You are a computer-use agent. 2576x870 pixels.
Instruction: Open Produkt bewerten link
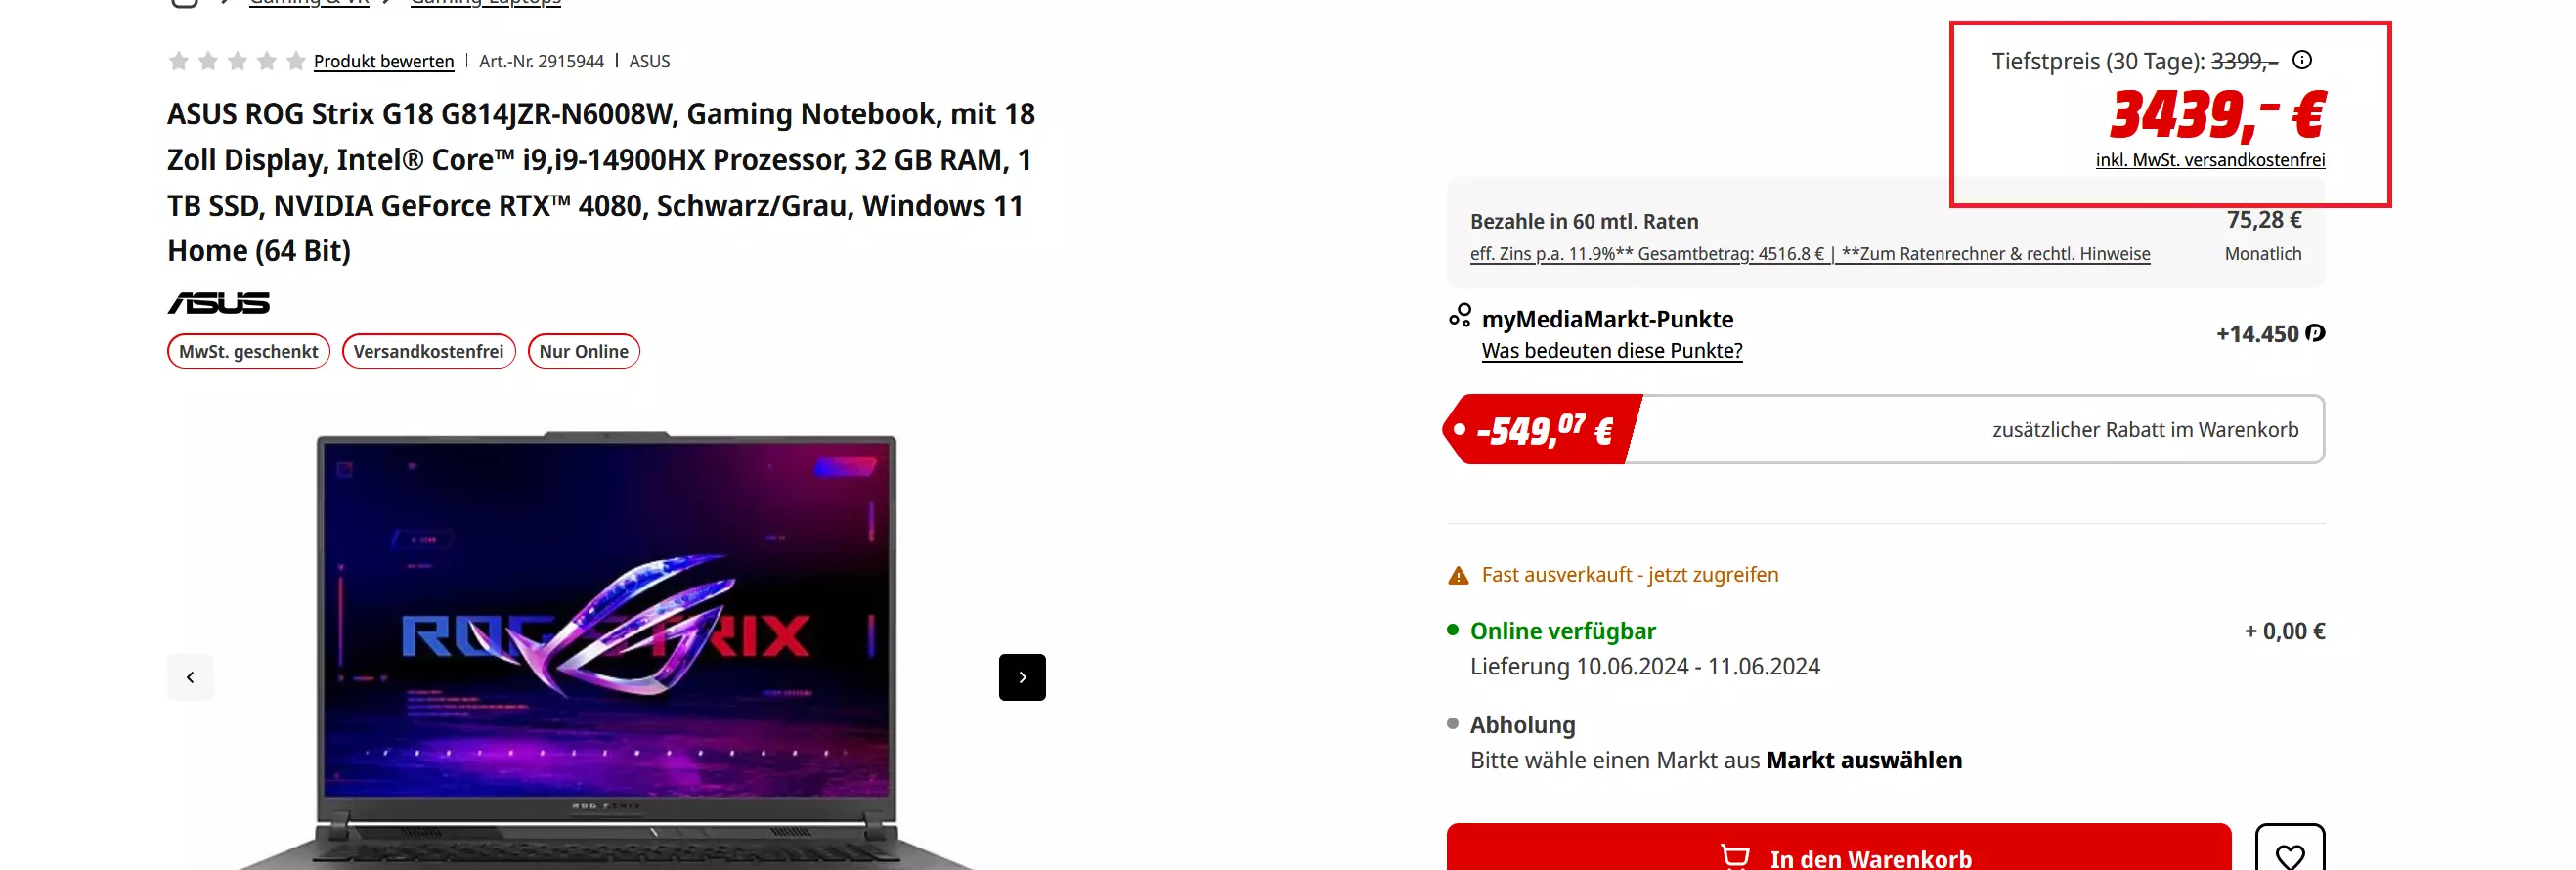pyautogui.click(x=384, y=61)
